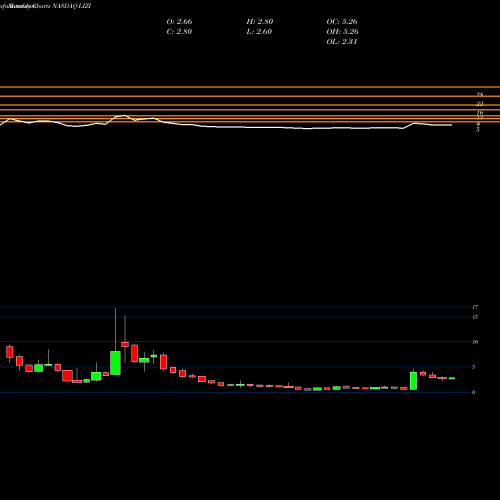Click the '16' label on the upper scale
The image size is (500, 500).
(480, 113)
